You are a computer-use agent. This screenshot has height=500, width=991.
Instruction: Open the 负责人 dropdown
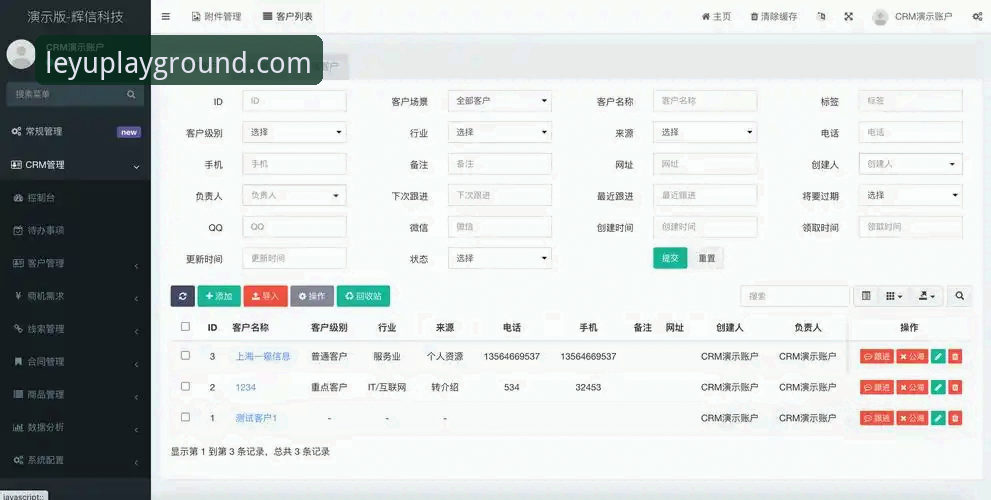(294, 195)
